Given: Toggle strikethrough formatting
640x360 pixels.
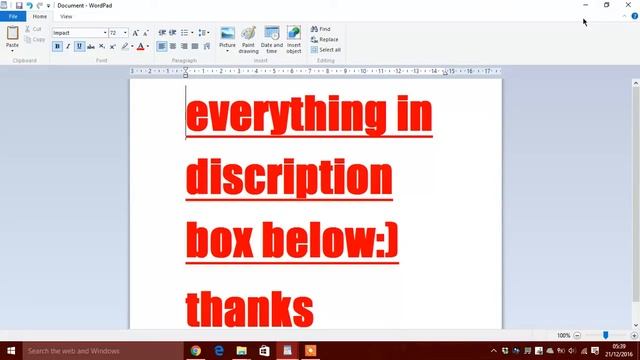Looking at the screenshot, I should (x=91, y=47).
